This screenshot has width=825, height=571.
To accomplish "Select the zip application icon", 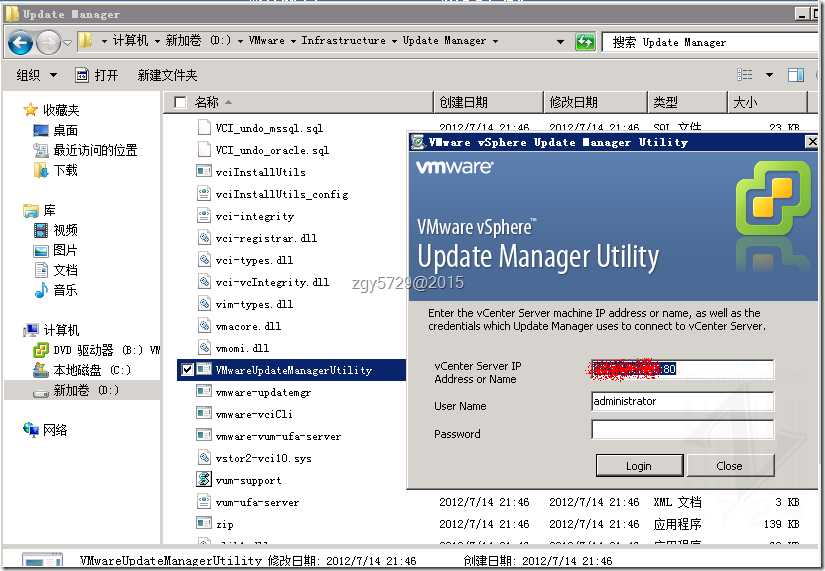I will [204, 524].
